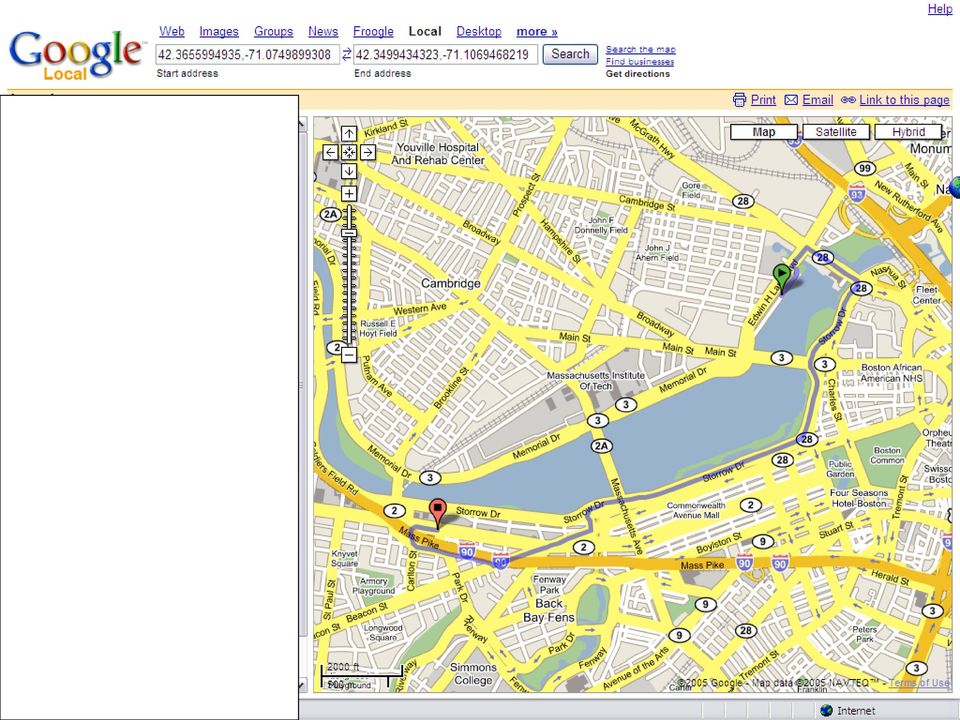The image size is (960, 720).
Task: Click the Internet zone globe in status bar
Action: point(826,710)
